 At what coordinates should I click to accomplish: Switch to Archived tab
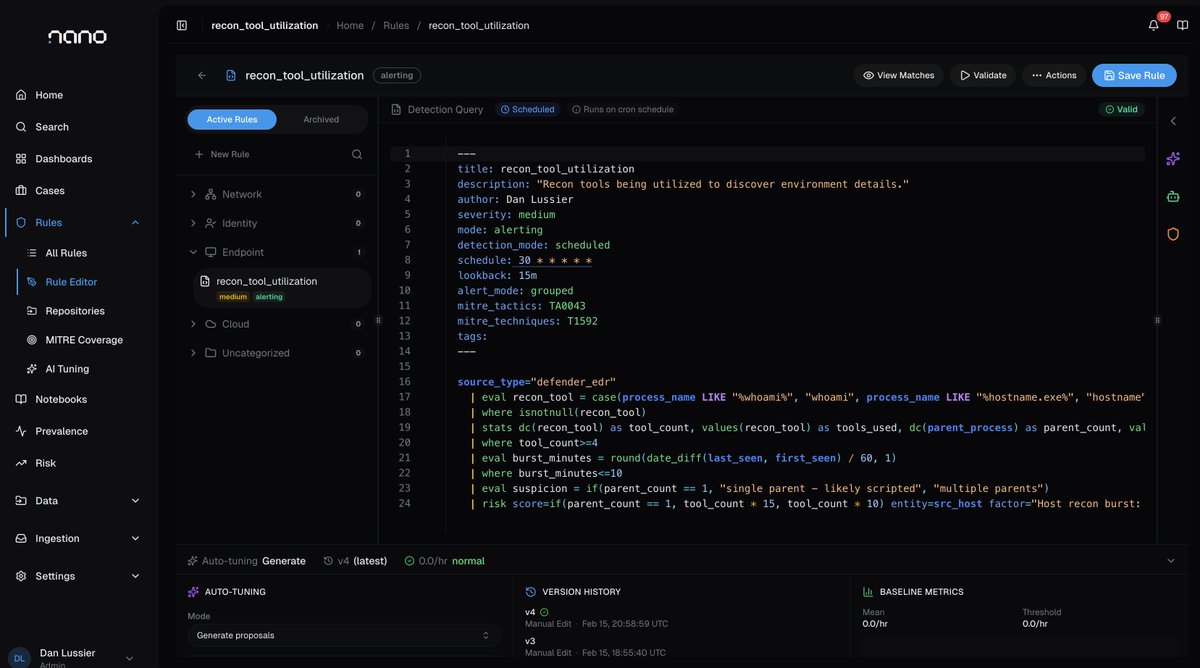pyautogui.click(x=321, y=119)
